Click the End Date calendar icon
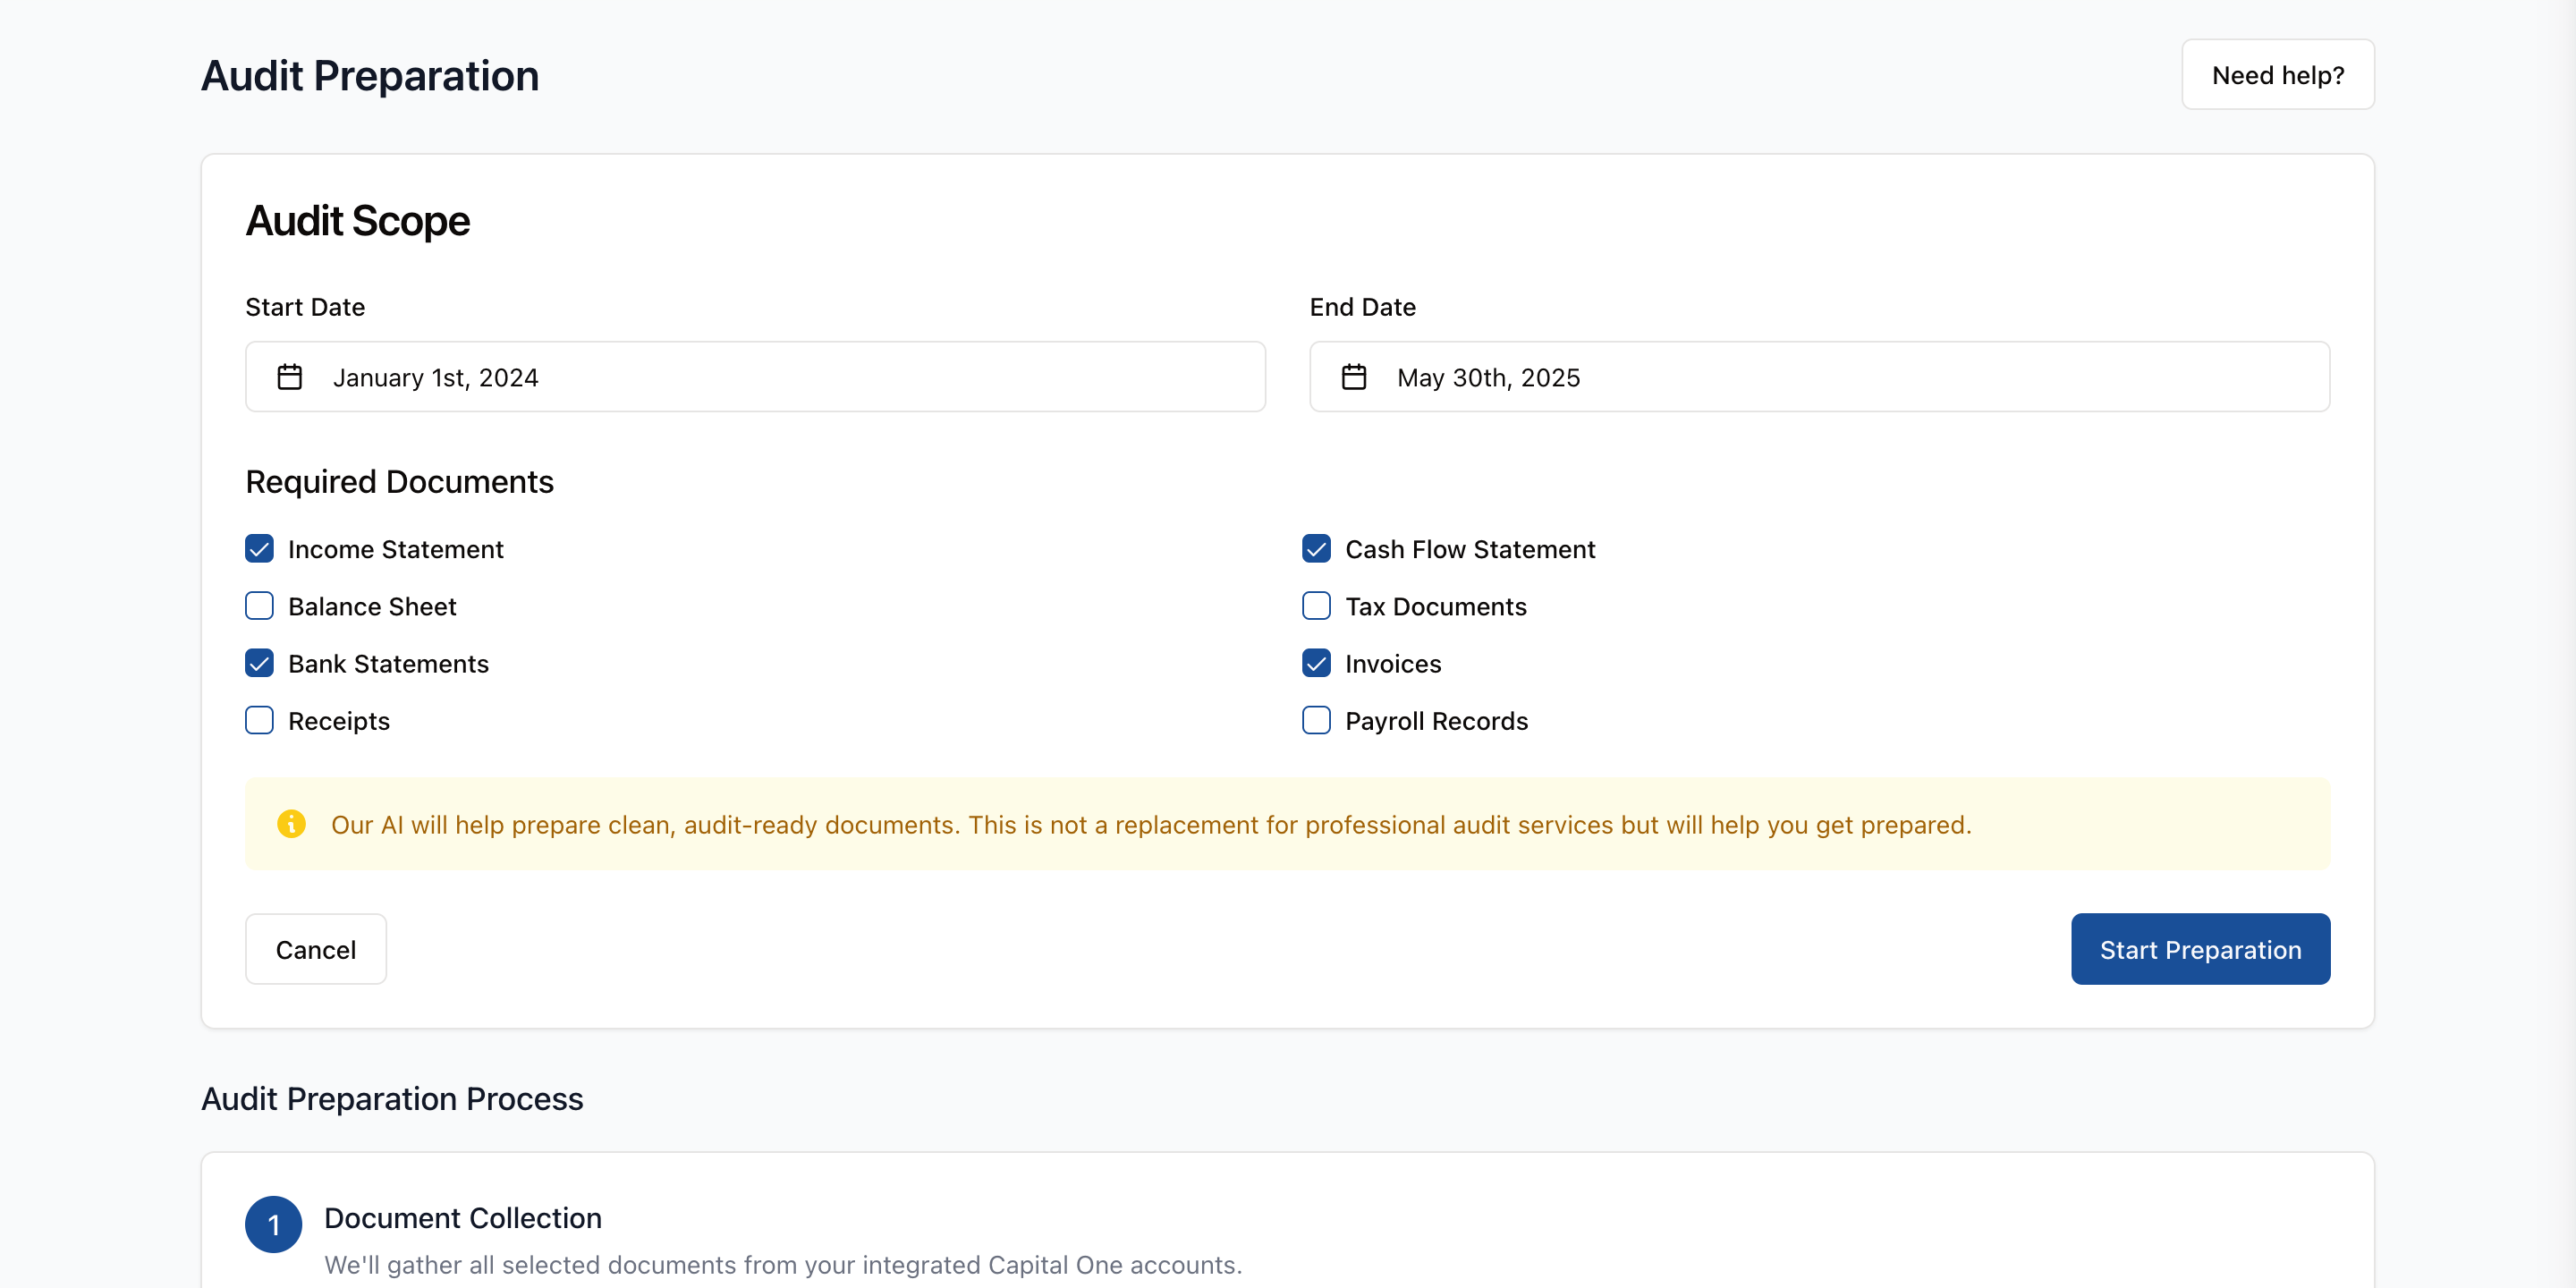 [1353, 377]
